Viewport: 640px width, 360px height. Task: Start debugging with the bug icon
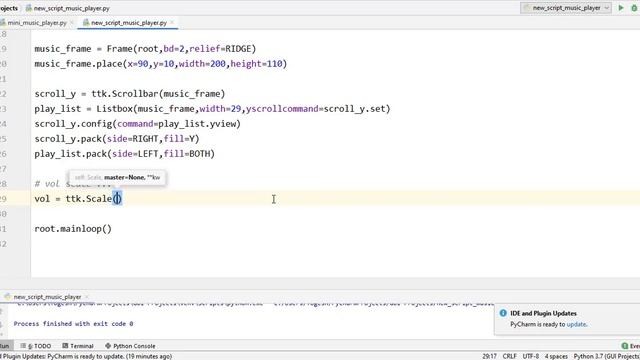pyautogui.click(x=635, y=8)
